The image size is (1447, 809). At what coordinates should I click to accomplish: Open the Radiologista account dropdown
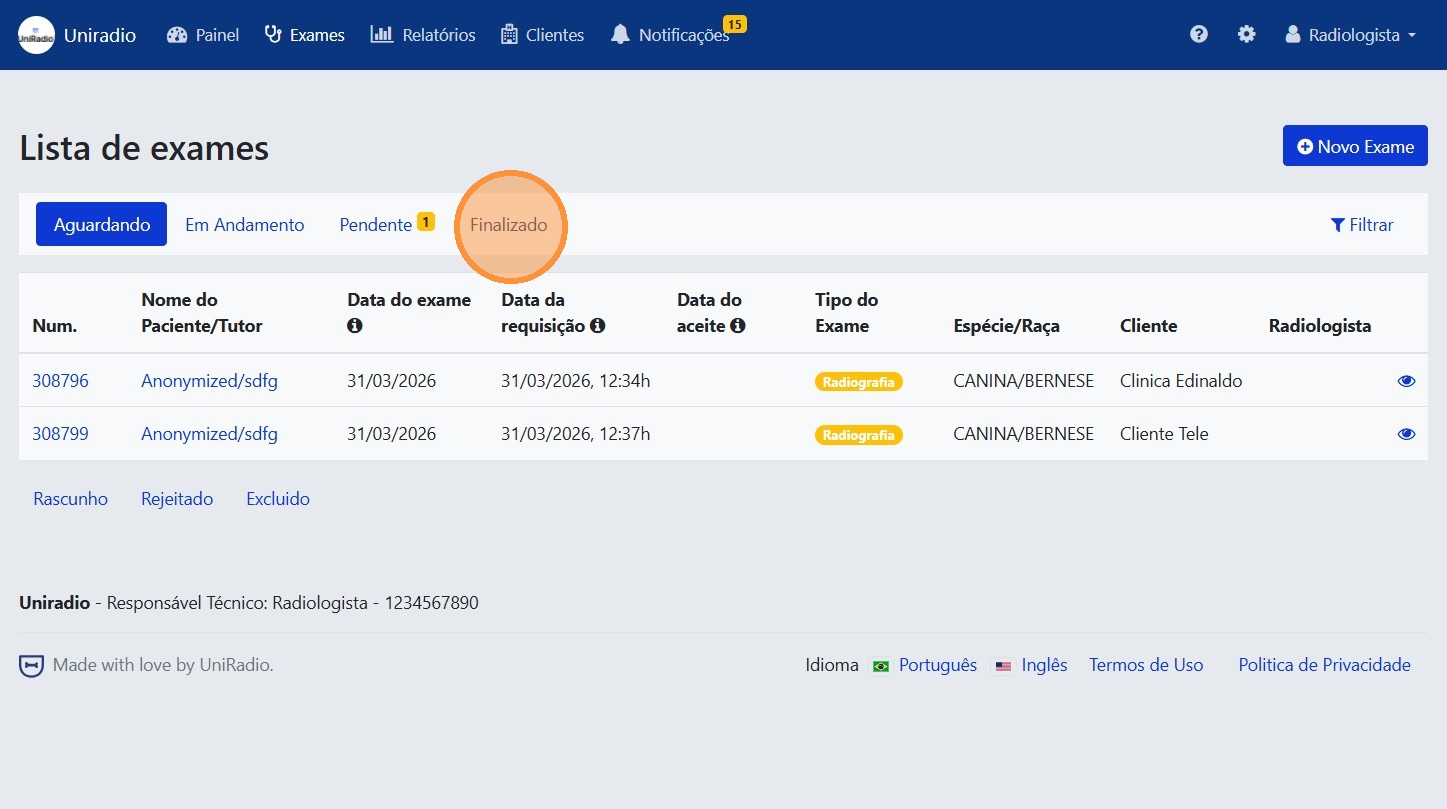[1350, 34]
